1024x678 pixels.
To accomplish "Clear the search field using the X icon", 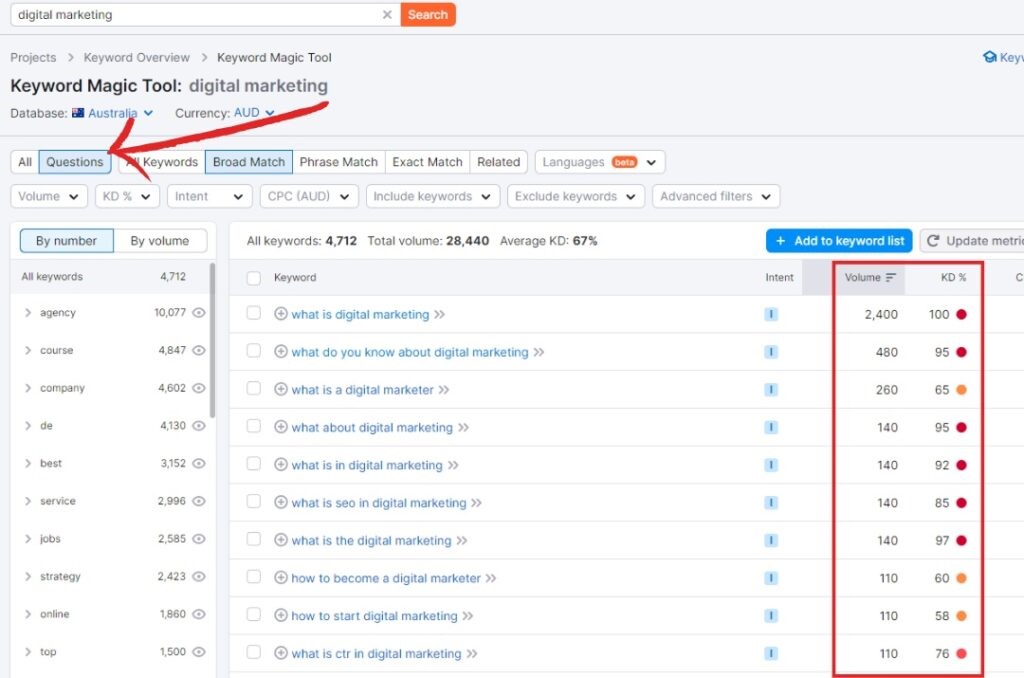I will 387,14.
